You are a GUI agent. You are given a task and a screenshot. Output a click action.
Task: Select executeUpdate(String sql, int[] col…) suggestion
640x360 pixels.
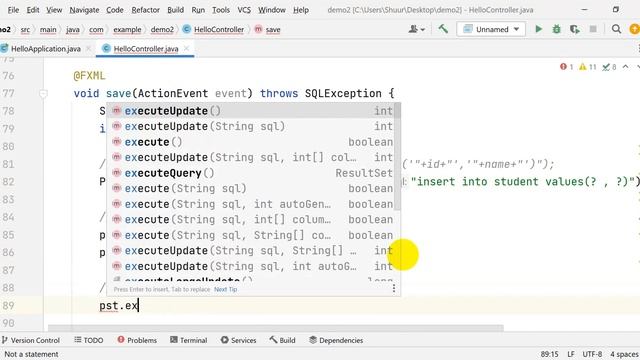pyautogui.click(x=251, y=157)
